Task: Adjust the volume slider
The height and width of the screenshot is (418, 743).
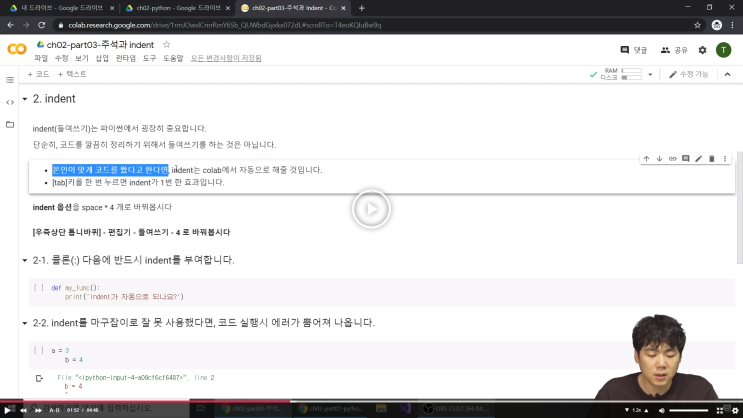Action: tap(689, 410)
